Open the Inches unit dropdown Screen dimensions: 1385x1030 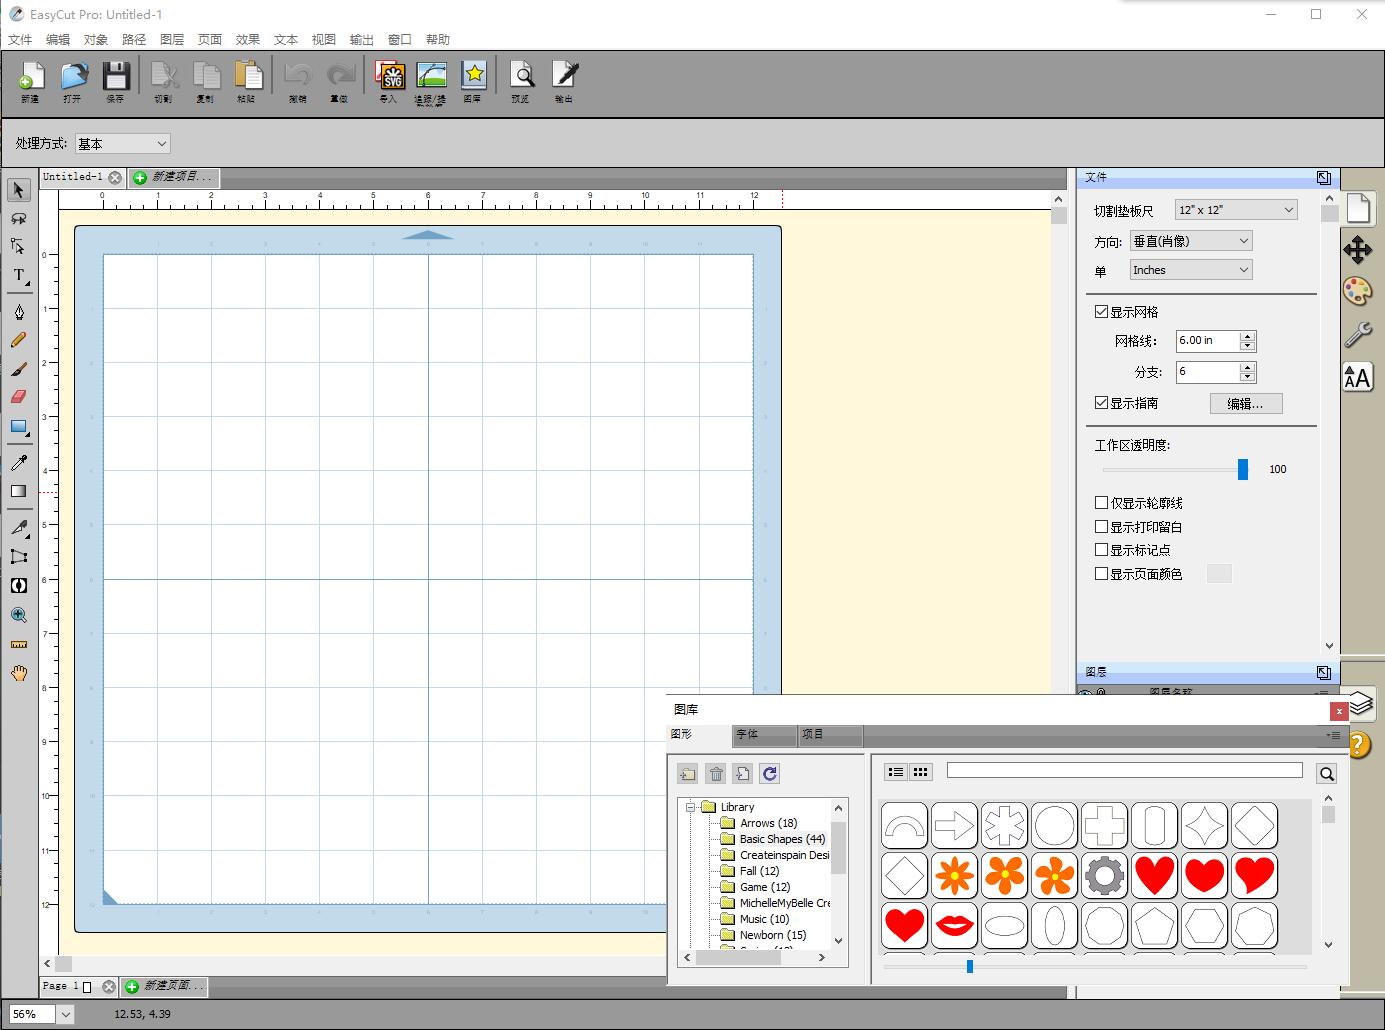(1190, 270)
